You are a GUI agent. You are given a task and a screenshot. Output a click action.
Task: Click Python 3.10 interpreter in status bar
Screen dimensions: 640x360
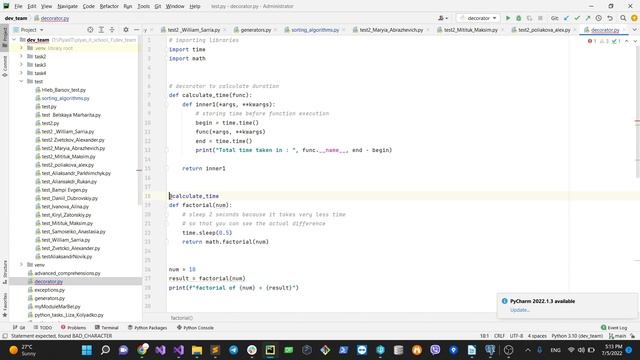tap(577, 336)
